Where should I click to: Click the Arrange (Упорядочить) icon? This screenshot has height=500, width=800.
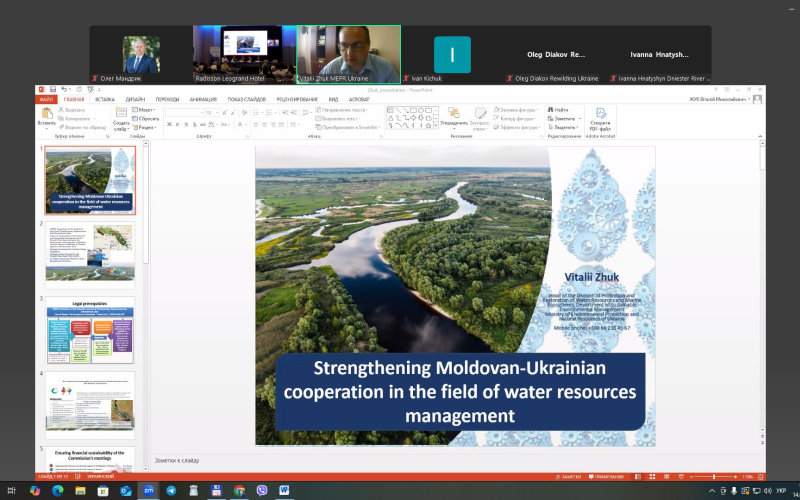(x=454, y=112)
